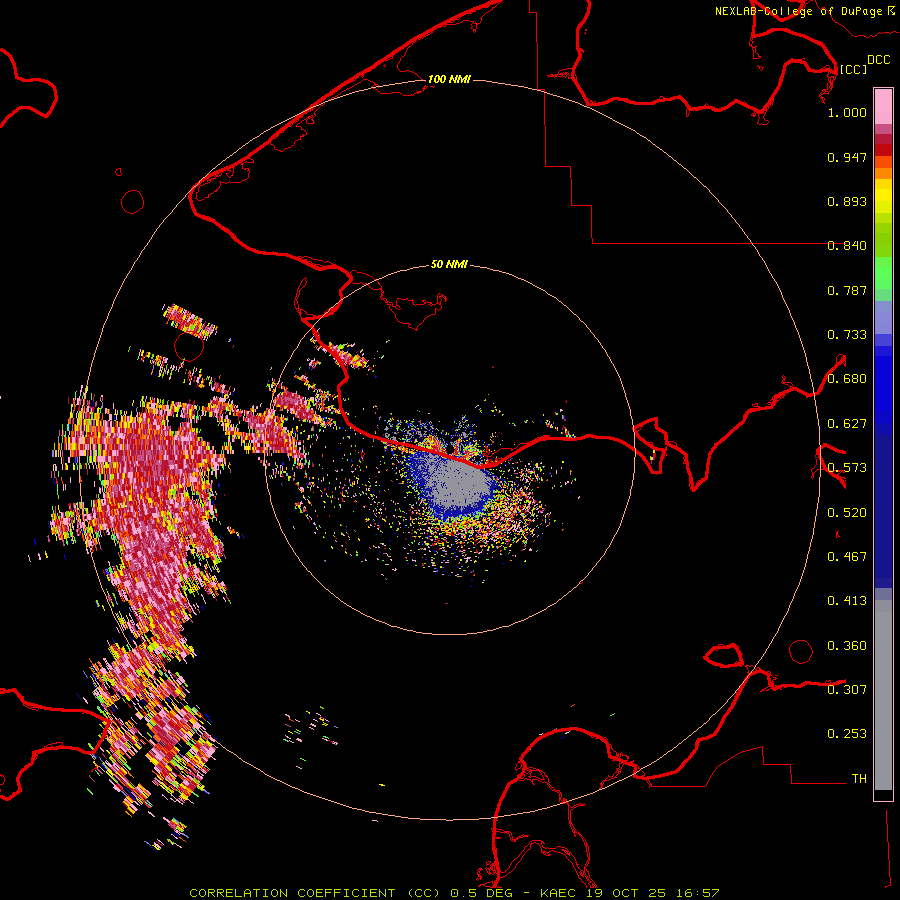Viewport: 900px width, 900px height.
Task: Click the 0.520 legend value
Action: pos(847,513)
